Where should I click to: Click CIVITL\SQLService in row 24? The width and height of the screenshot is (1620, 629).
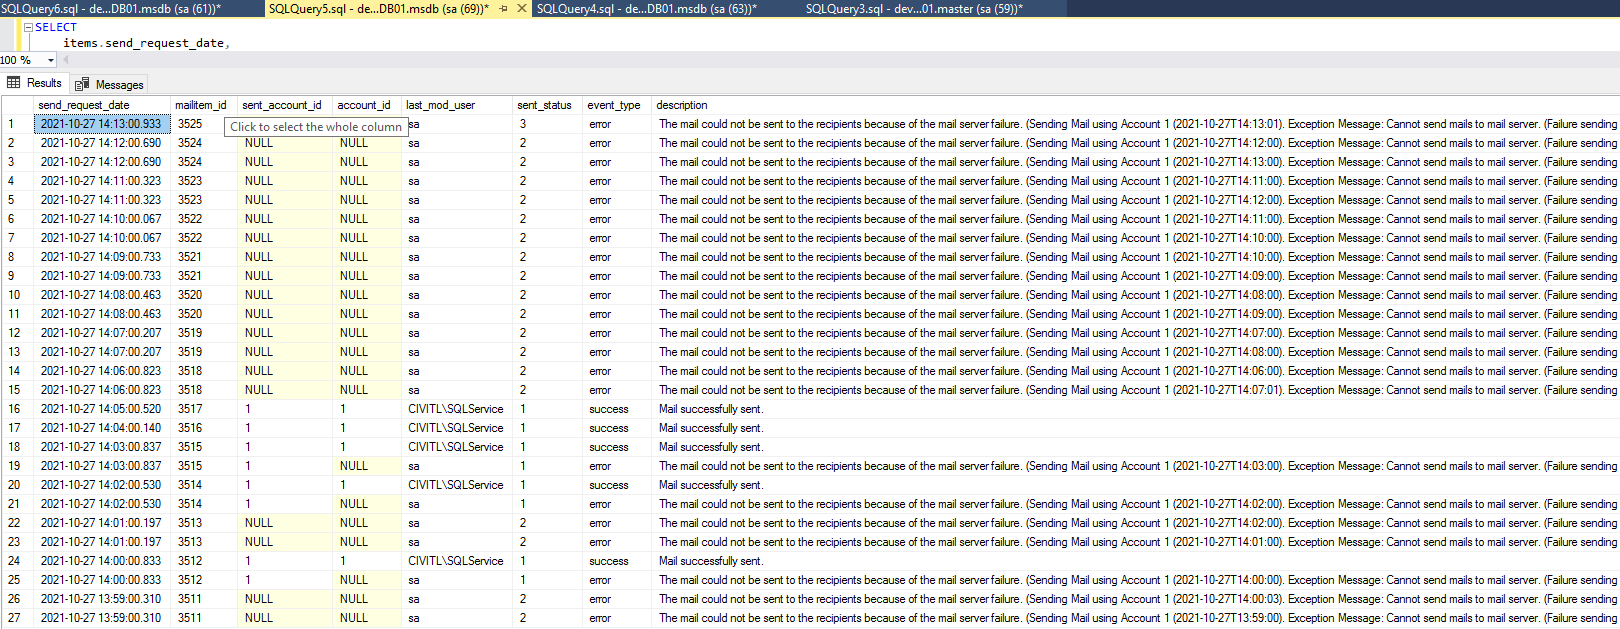(457, 561)
